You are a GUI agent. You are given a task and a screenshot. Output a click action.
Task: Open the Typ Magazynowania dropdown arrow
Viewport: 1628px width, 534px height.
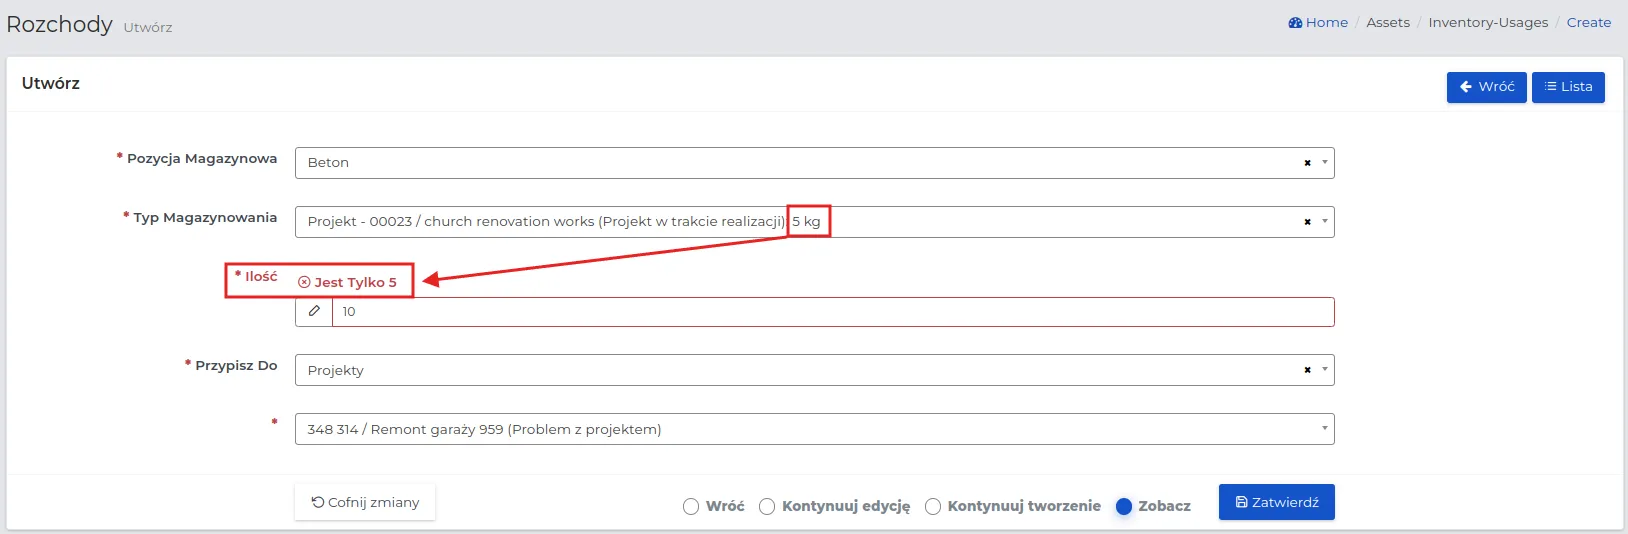click(x=1325, y=222)
